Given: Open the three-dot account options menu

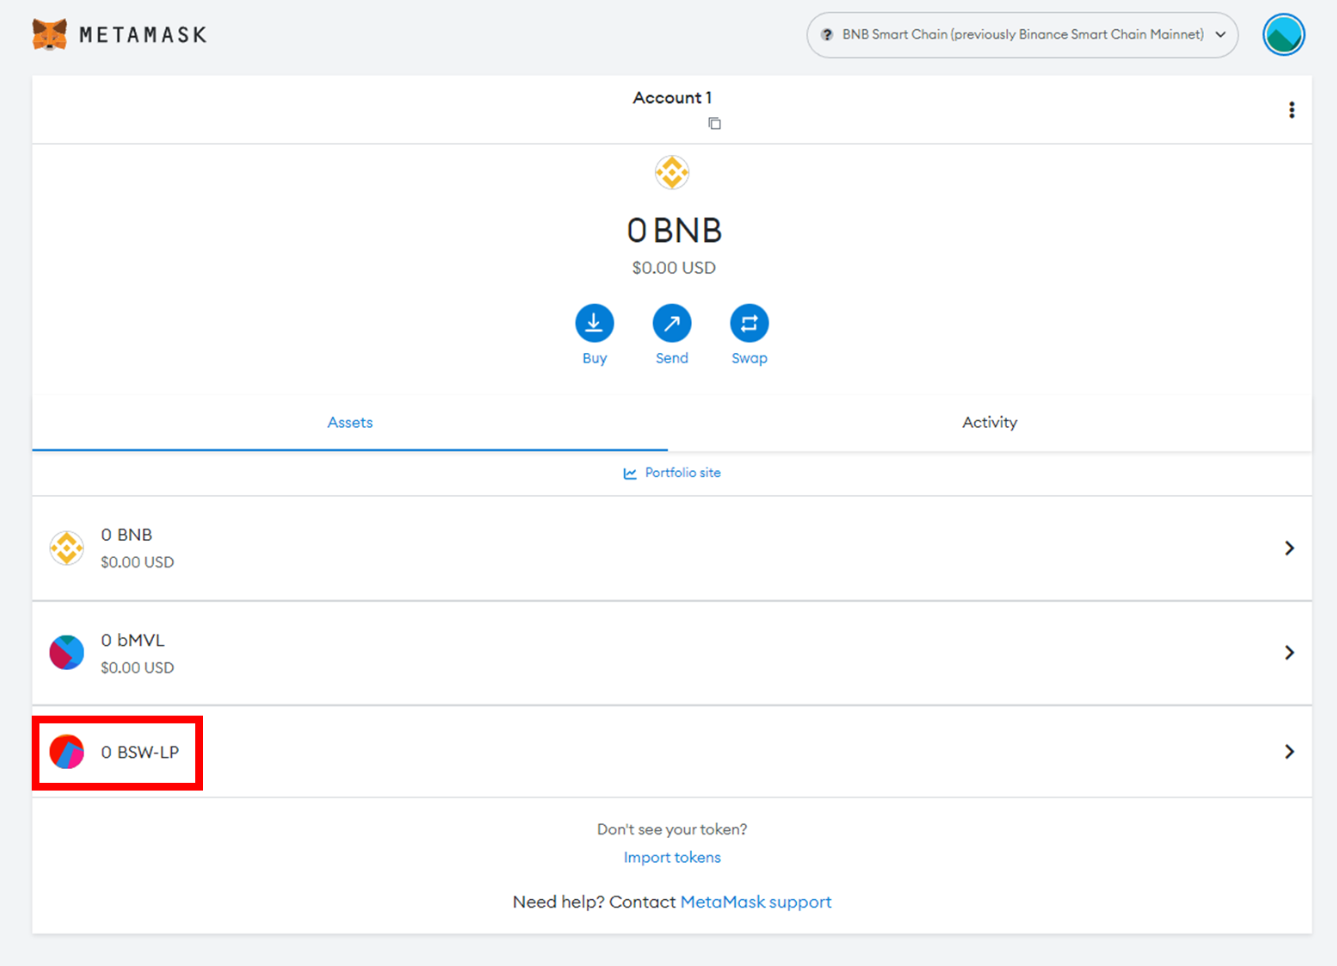Looking at the screenshot, I should (1291, 110).
